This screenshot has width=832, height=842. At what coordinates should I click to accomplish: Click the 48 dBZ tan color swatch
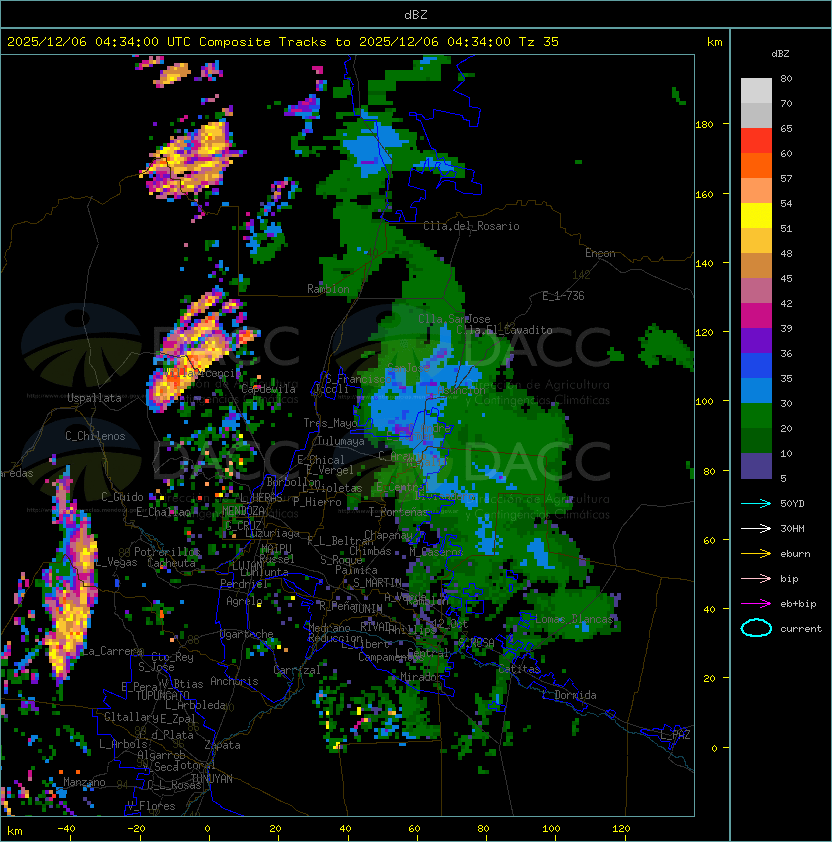pyautogui.click(x=756, y=265)
